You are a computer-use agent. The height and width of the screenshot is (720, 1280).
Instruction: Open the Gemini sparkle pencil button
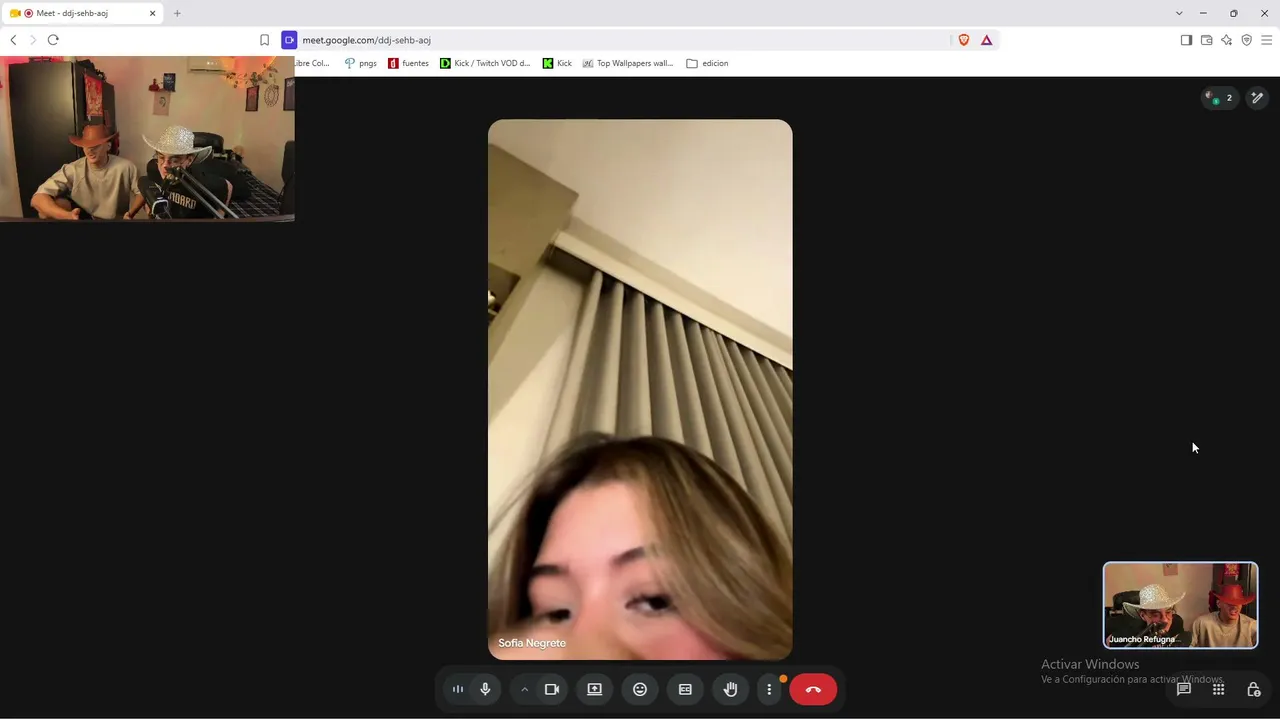tap(1257, 98)
